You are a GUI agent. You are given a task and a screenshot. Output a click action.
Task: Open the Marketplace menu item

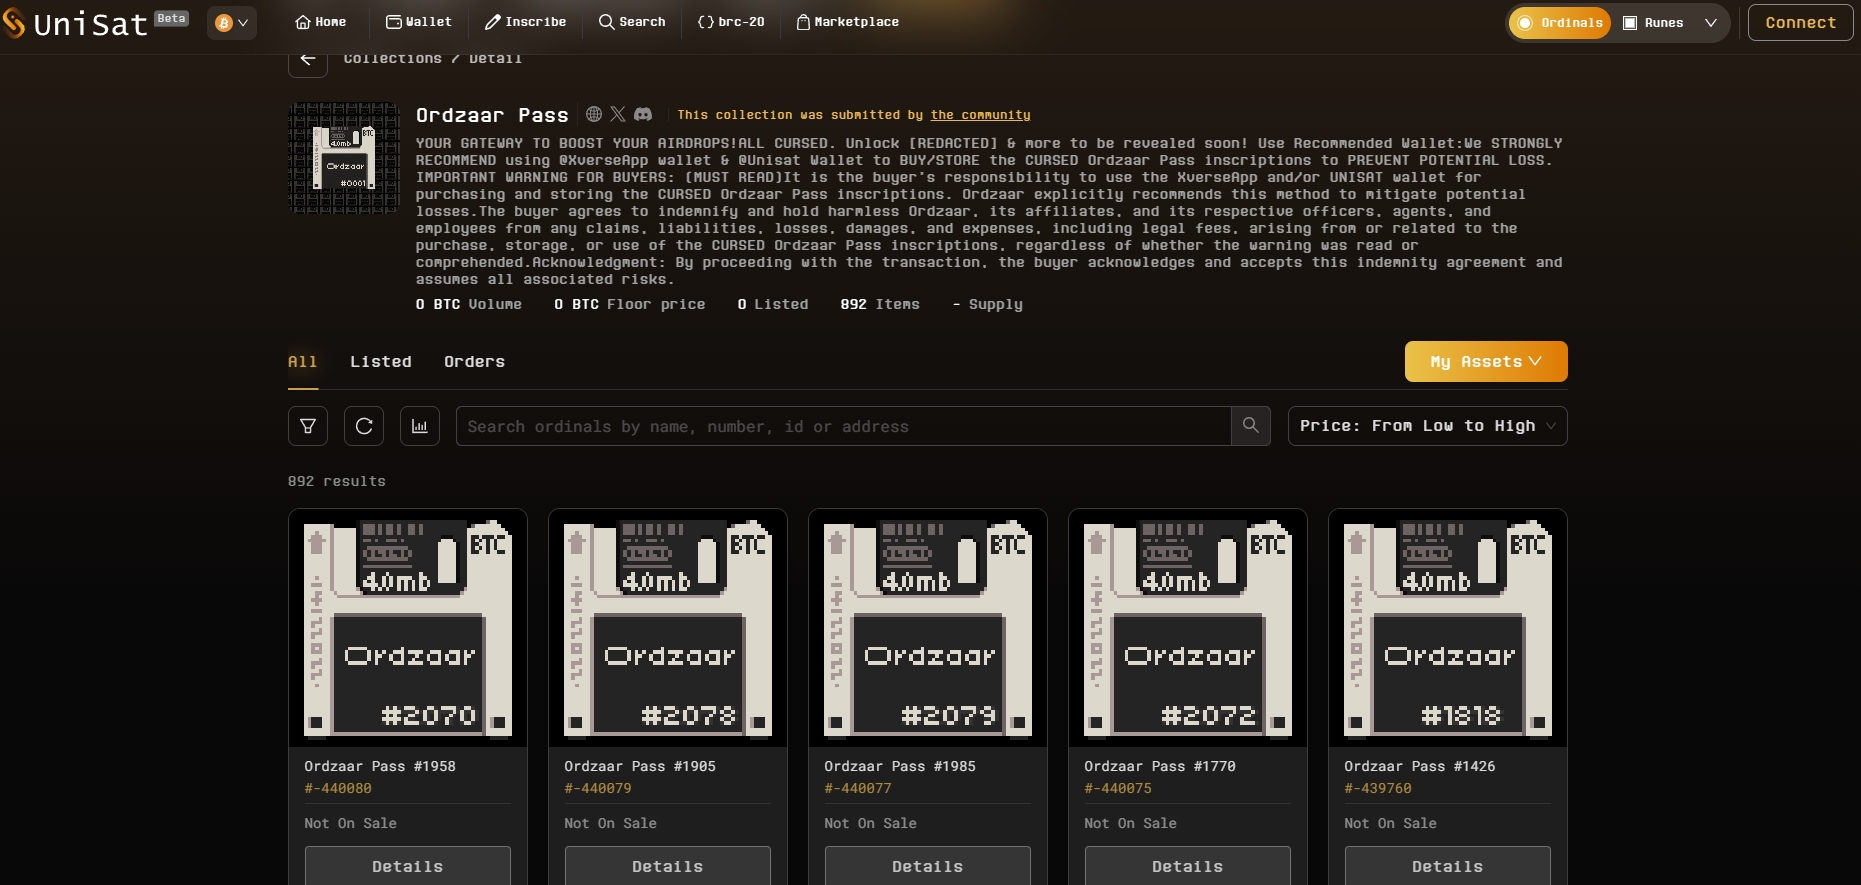pyautogui.click(x=848, y=22)
